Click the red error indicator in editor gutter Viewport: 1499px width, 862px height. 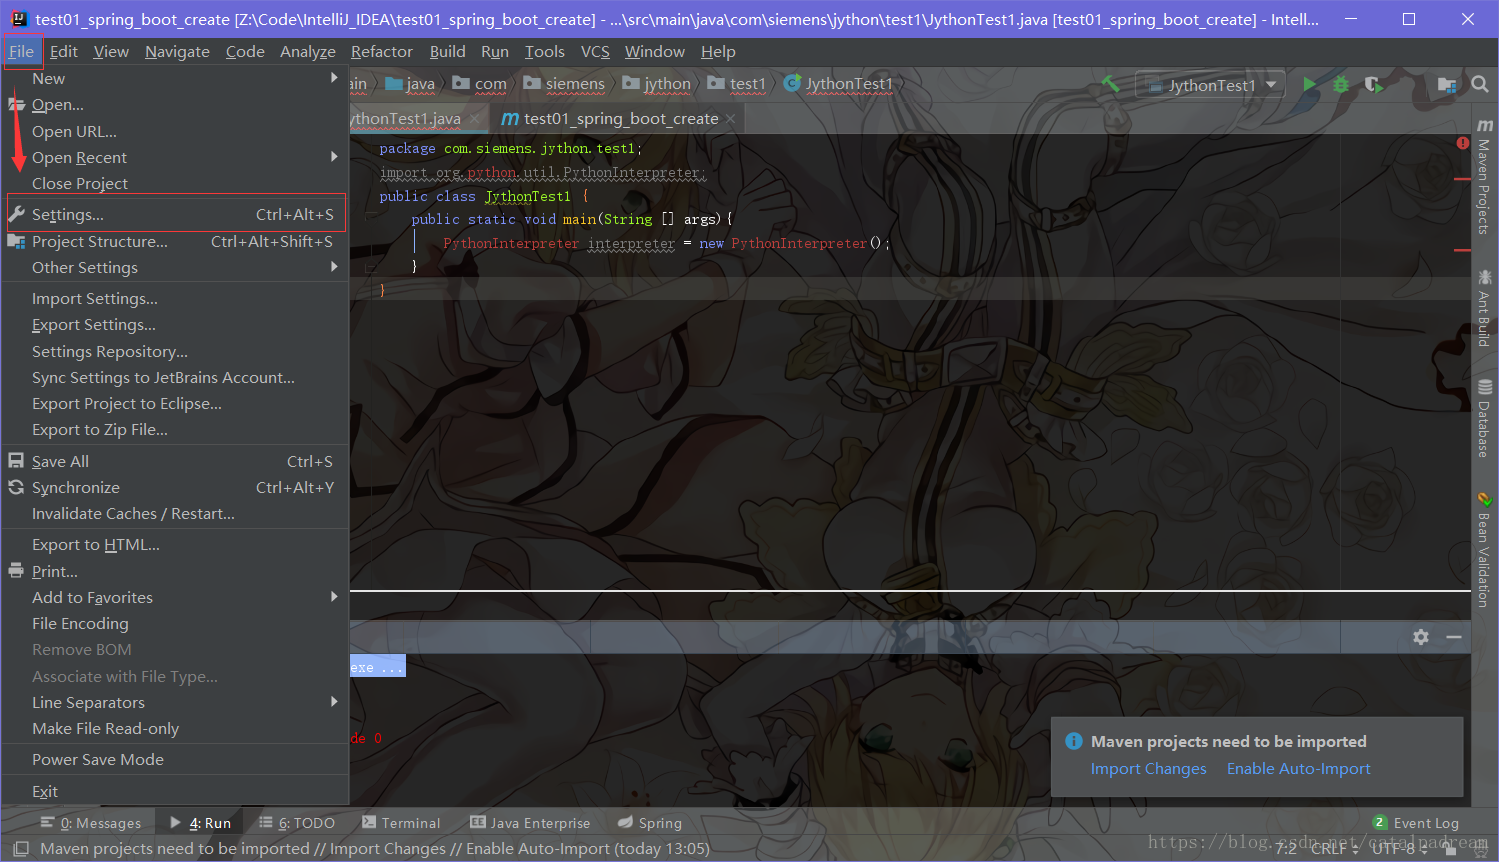click(x=1463, y=143)
